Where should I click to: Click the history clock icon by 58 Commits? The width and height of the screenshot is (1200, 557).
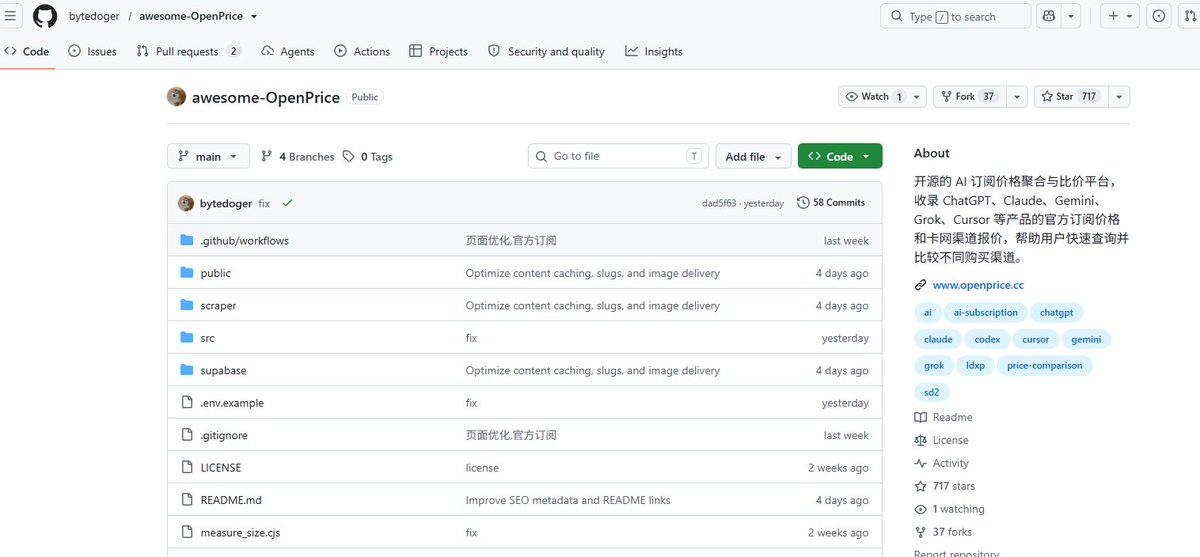803,203
